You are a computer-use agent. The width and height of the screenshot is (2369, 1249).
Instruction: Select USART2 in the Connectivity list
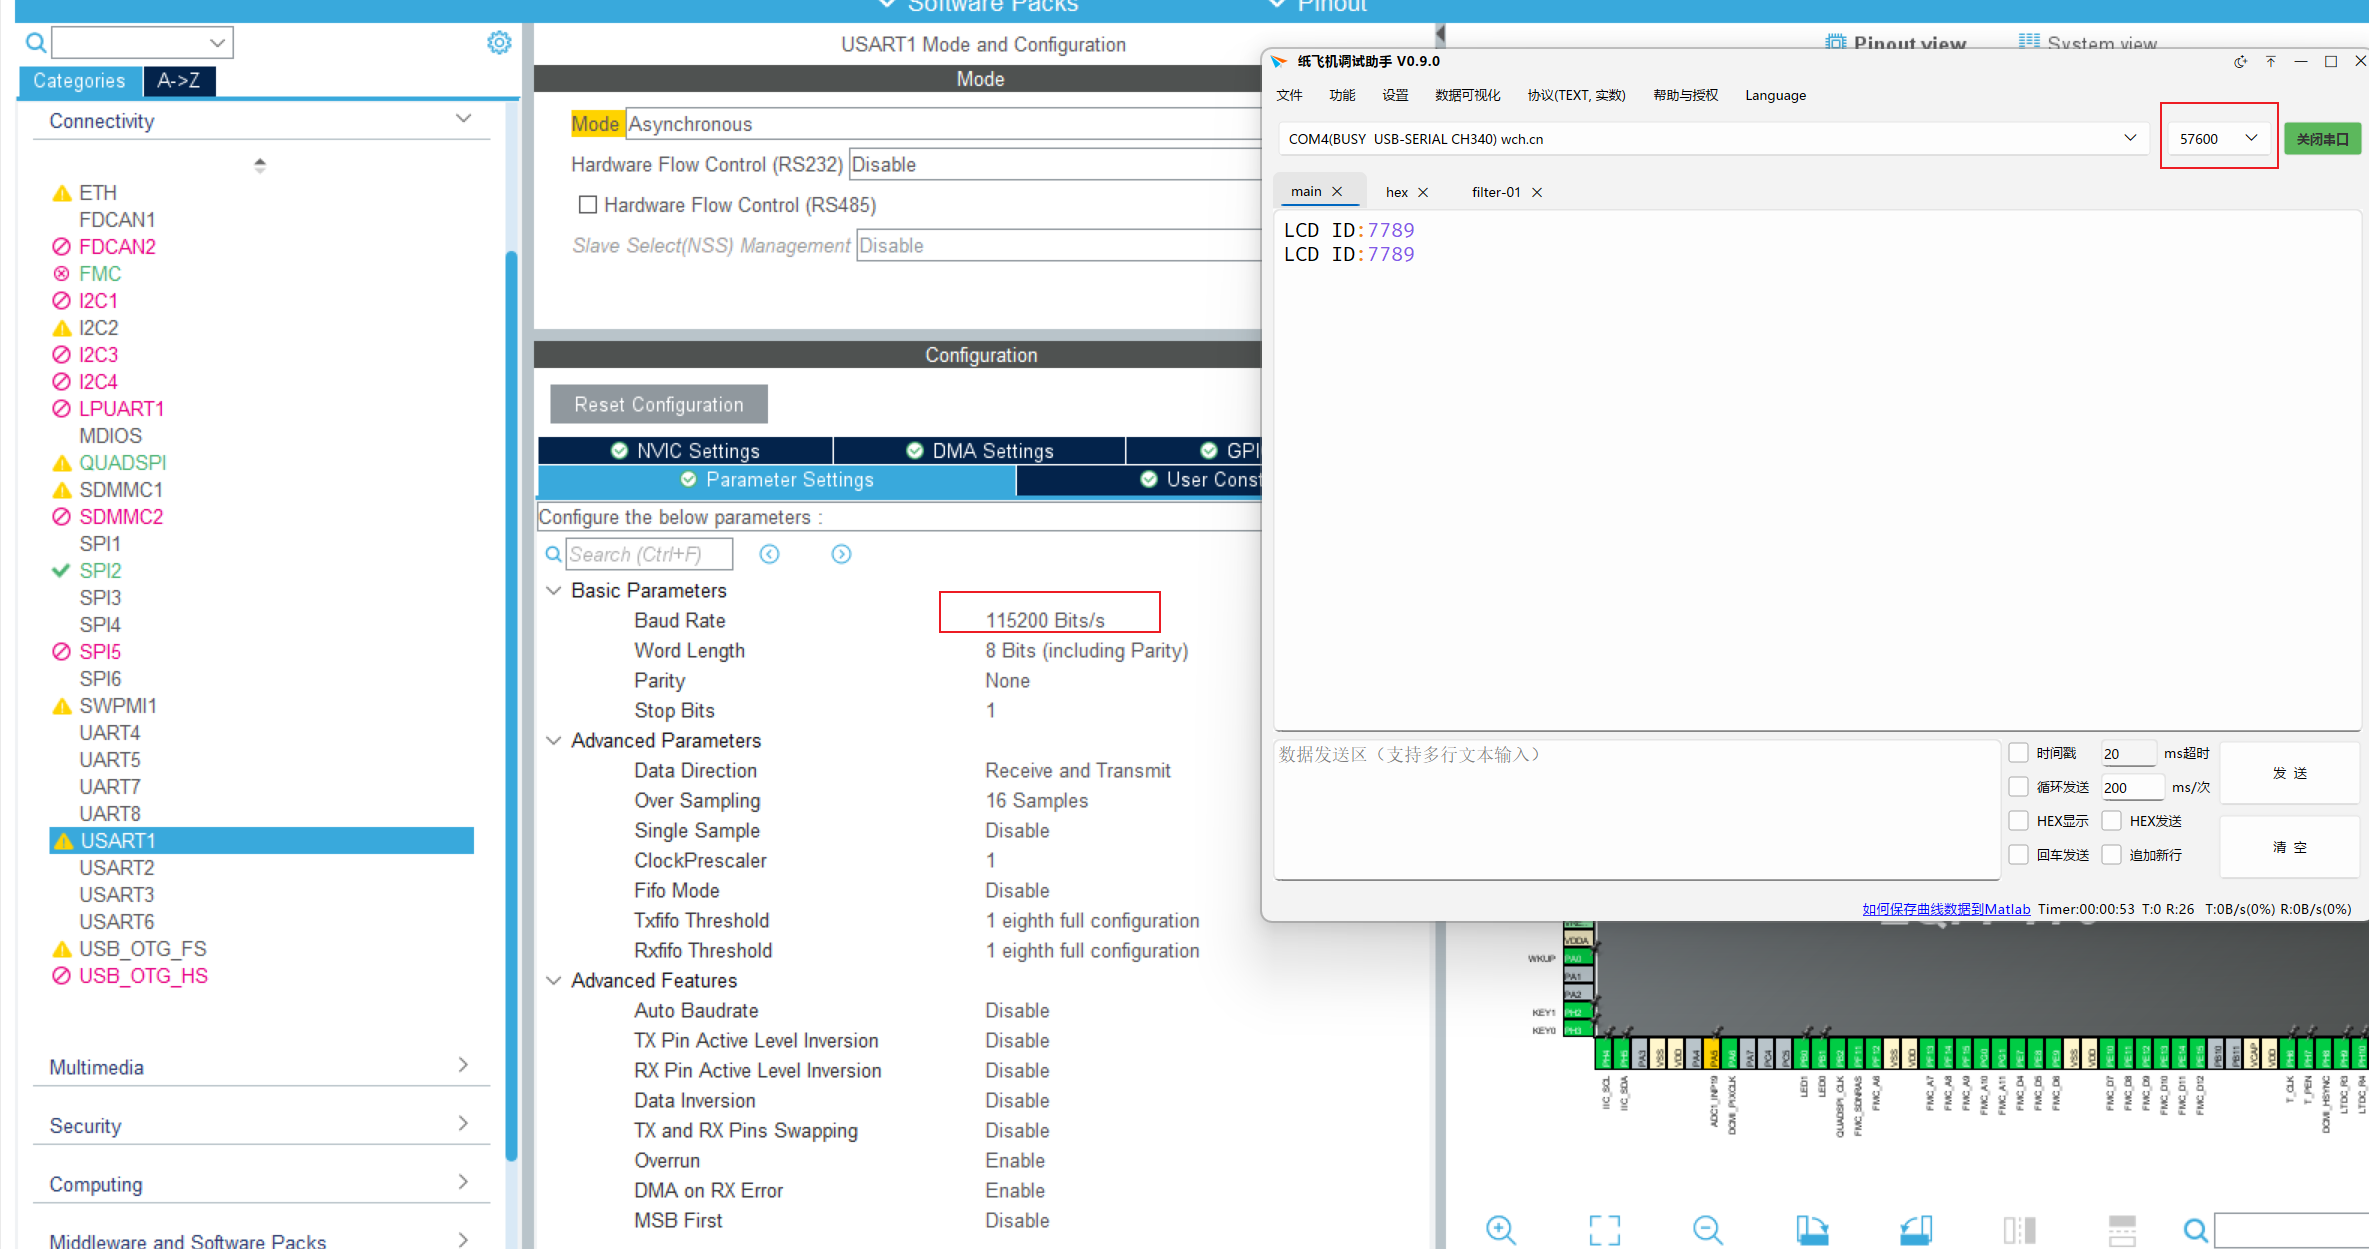117,867
